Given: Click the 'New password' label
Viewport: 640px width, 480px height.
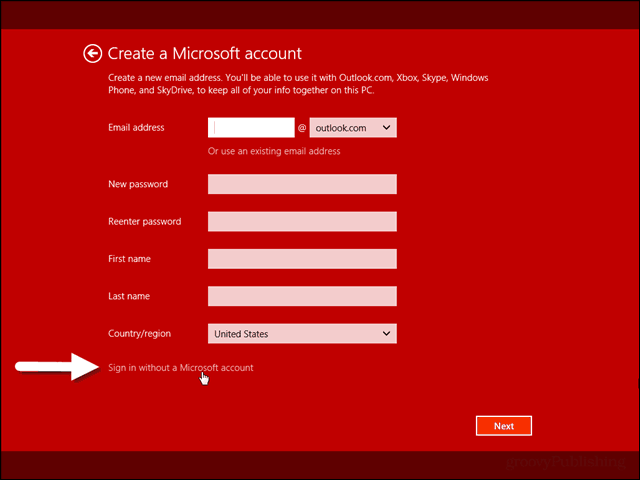Looking at the screenshot, I should pyautogui.click(x=138, y=184).
